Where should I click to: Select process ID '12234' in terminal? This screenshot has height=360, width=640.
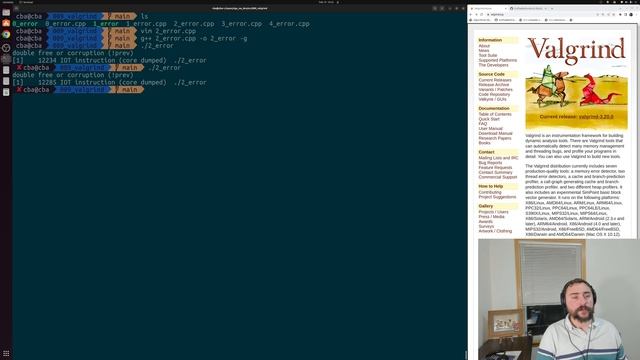pos(47,60)
